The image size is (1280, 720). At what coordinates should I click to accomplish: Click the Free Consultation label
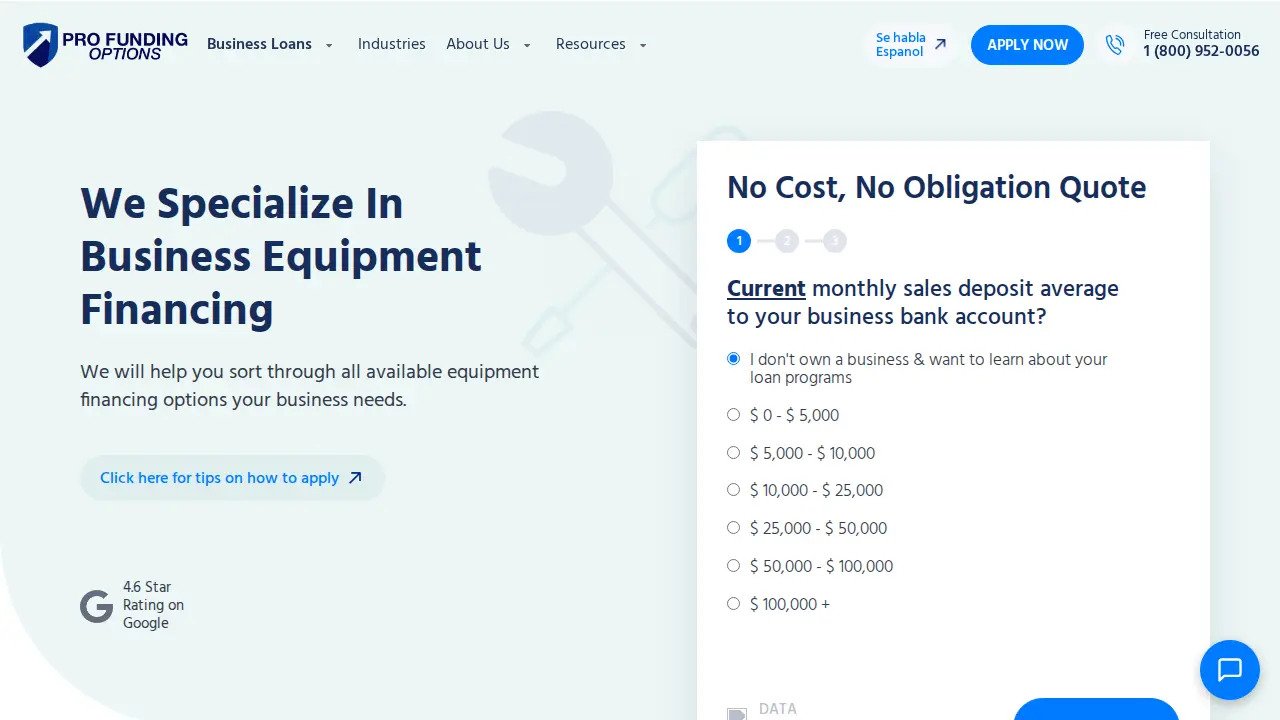click(1192, 34)
